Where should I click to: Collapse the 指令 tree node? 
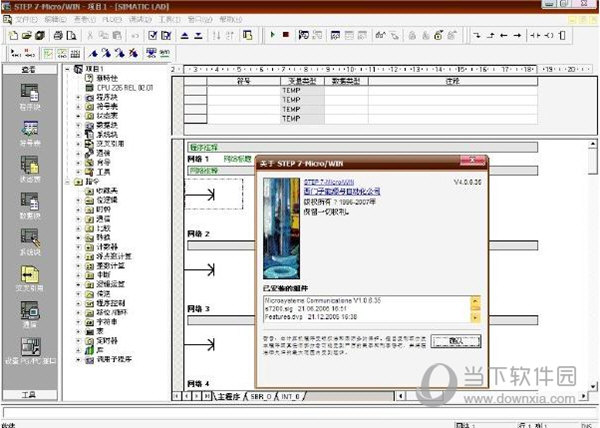(x=68, y=182)
